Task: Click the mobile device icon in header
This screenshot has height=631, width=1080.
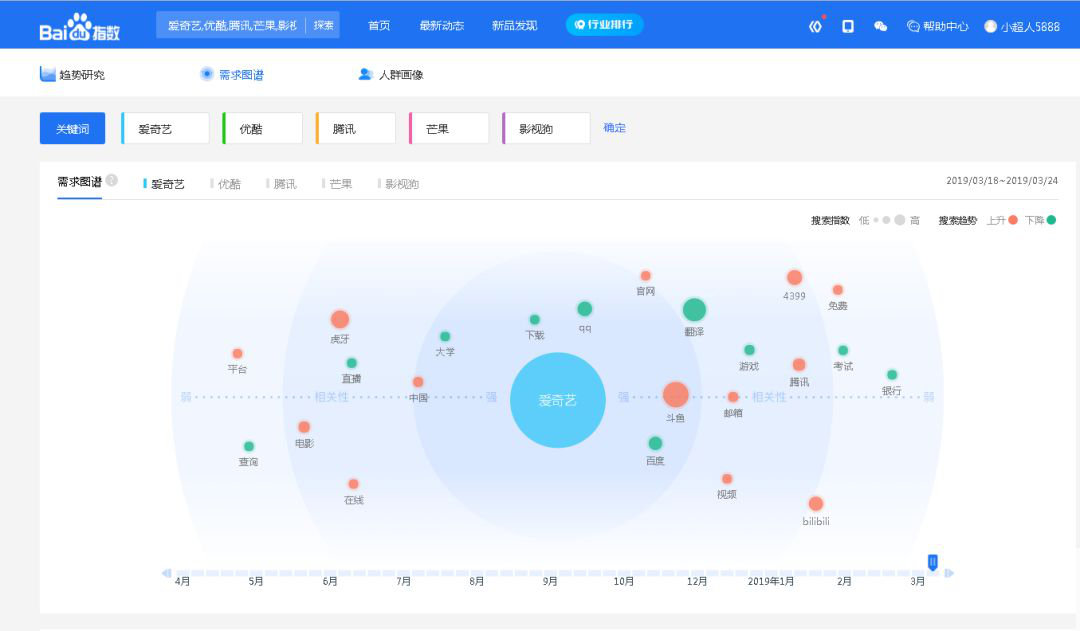Action: tap(848, 26)
